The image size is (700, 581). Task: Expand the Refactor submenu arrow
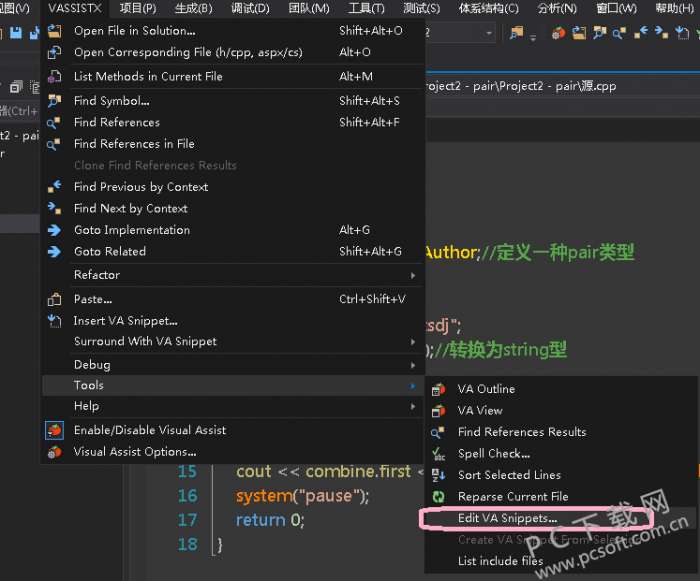(x=413, y=276)
